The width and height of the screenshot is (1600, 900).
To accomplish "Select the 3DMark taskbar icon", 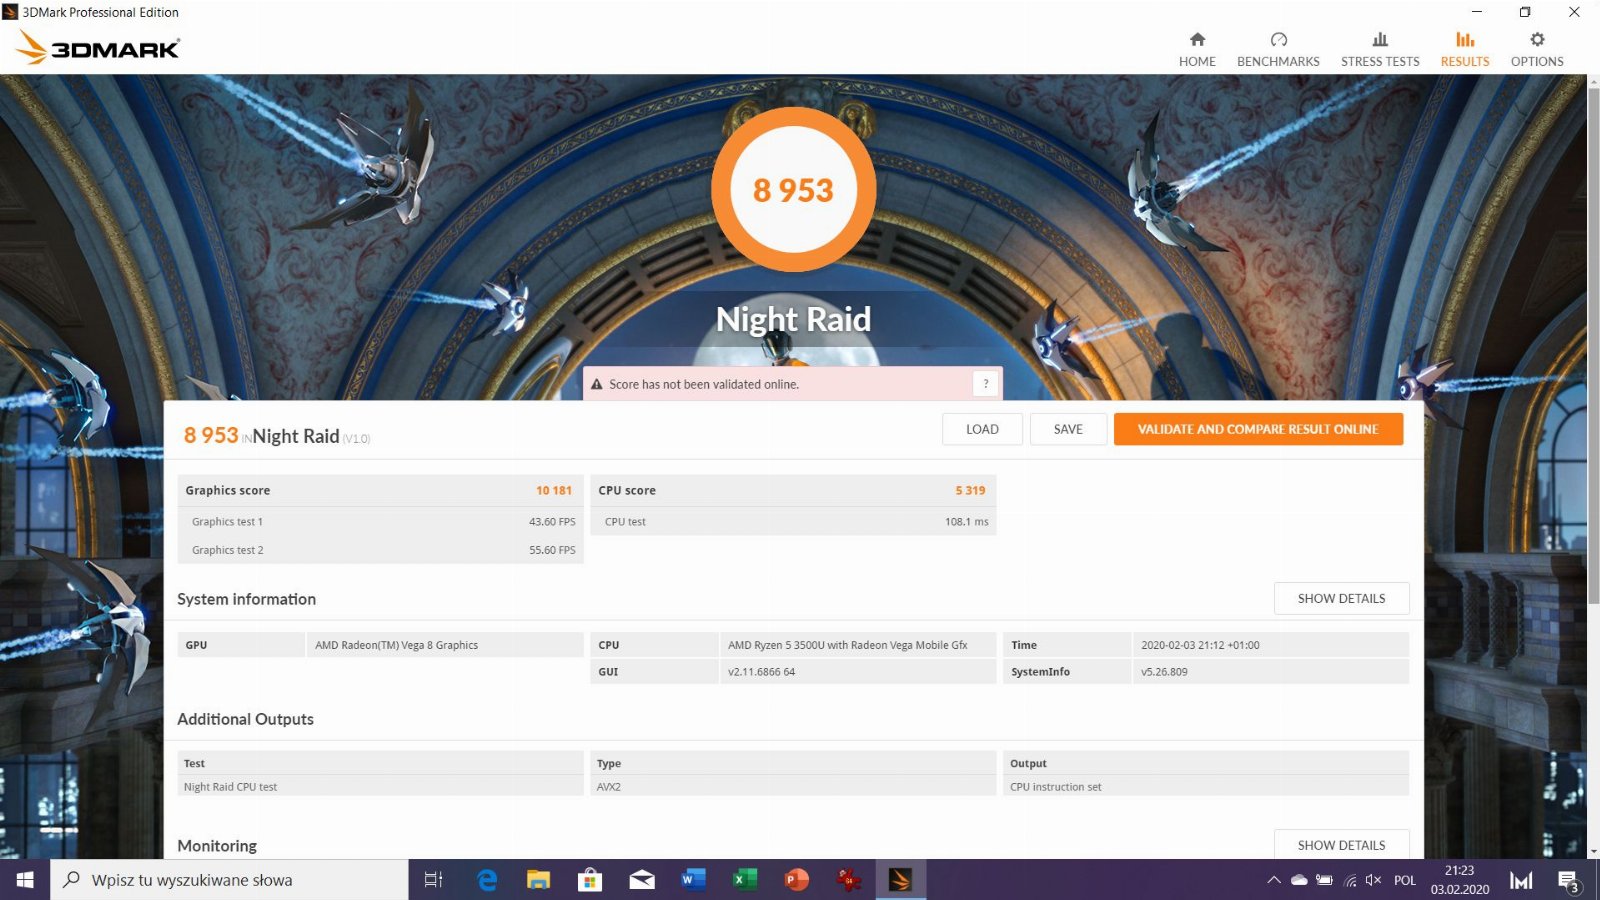I will pyautogui.click(x=900, y=880).
